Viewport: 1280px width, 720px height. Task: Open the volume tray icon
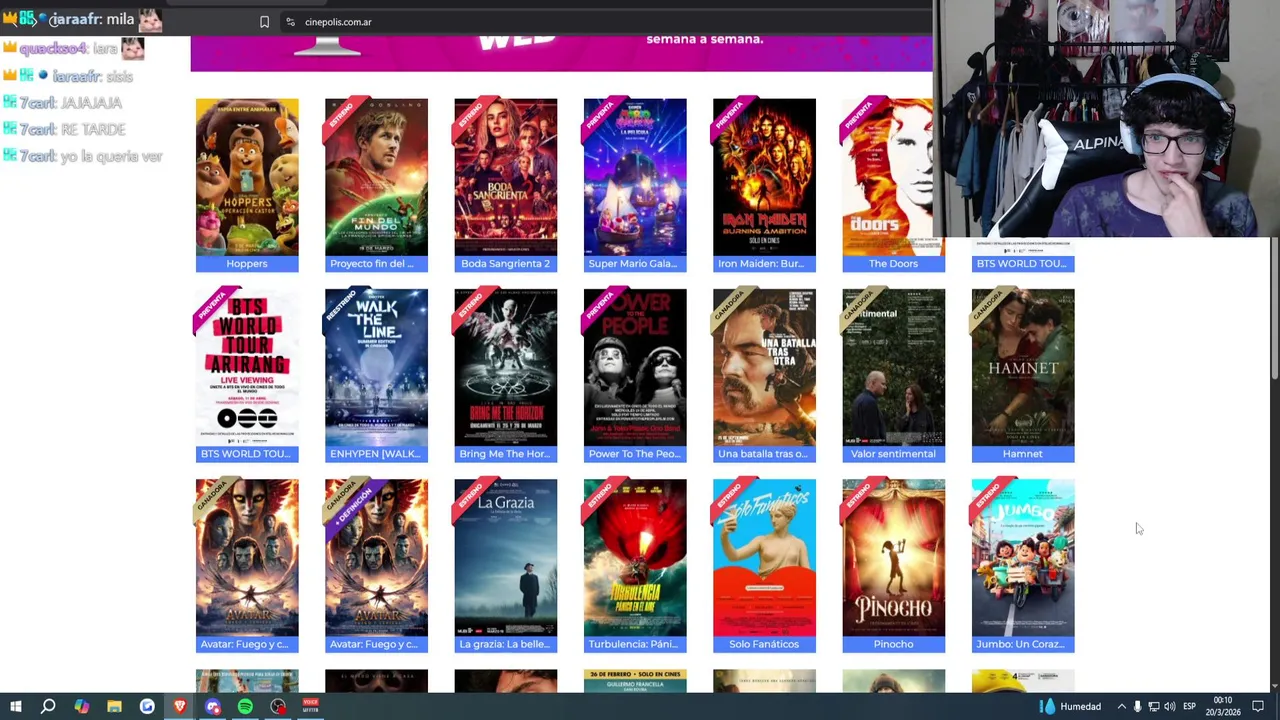click(x=1169, y=707)
